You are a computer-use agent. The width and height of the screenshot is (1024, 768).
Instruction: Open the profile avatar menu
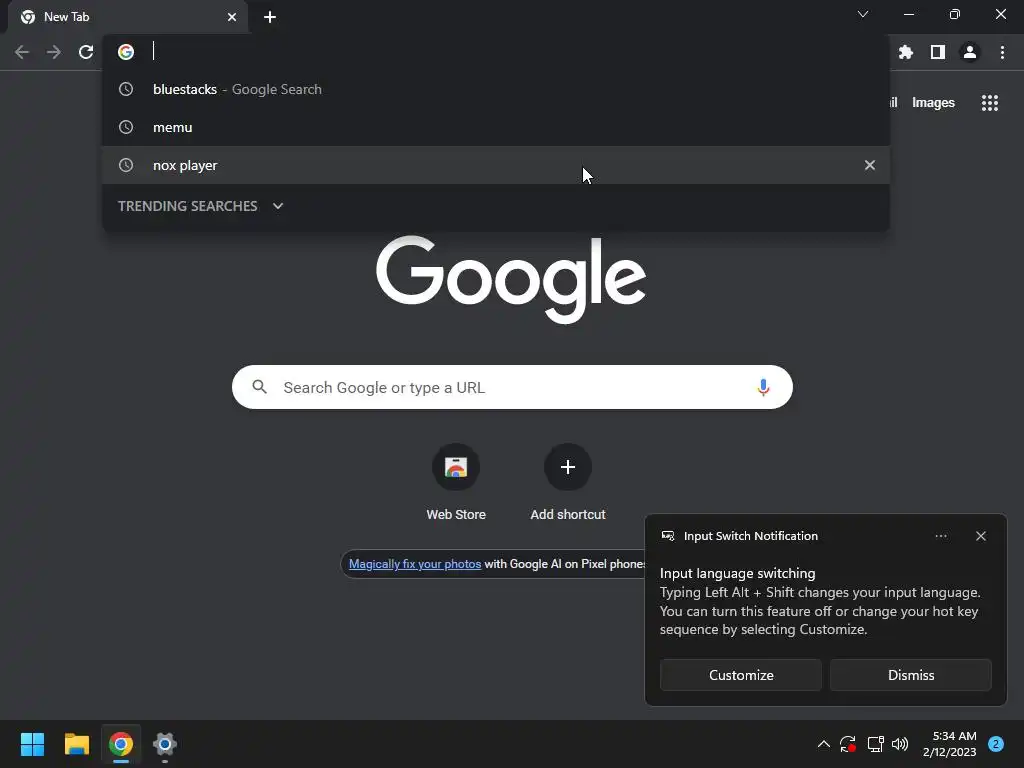click(970, 52)
